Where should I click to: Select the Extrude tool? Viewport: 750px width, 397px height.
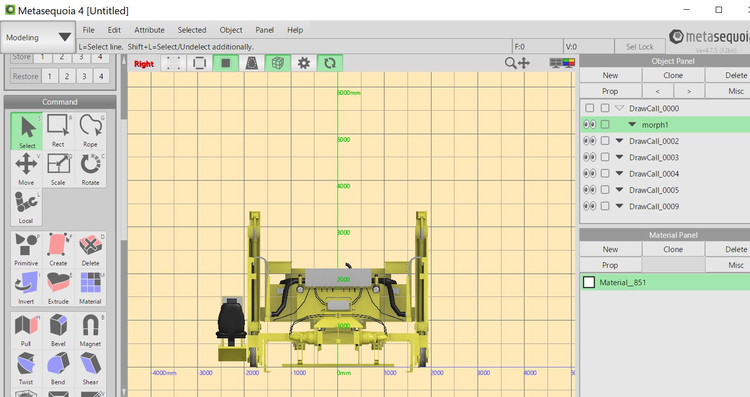coord(58,287)
